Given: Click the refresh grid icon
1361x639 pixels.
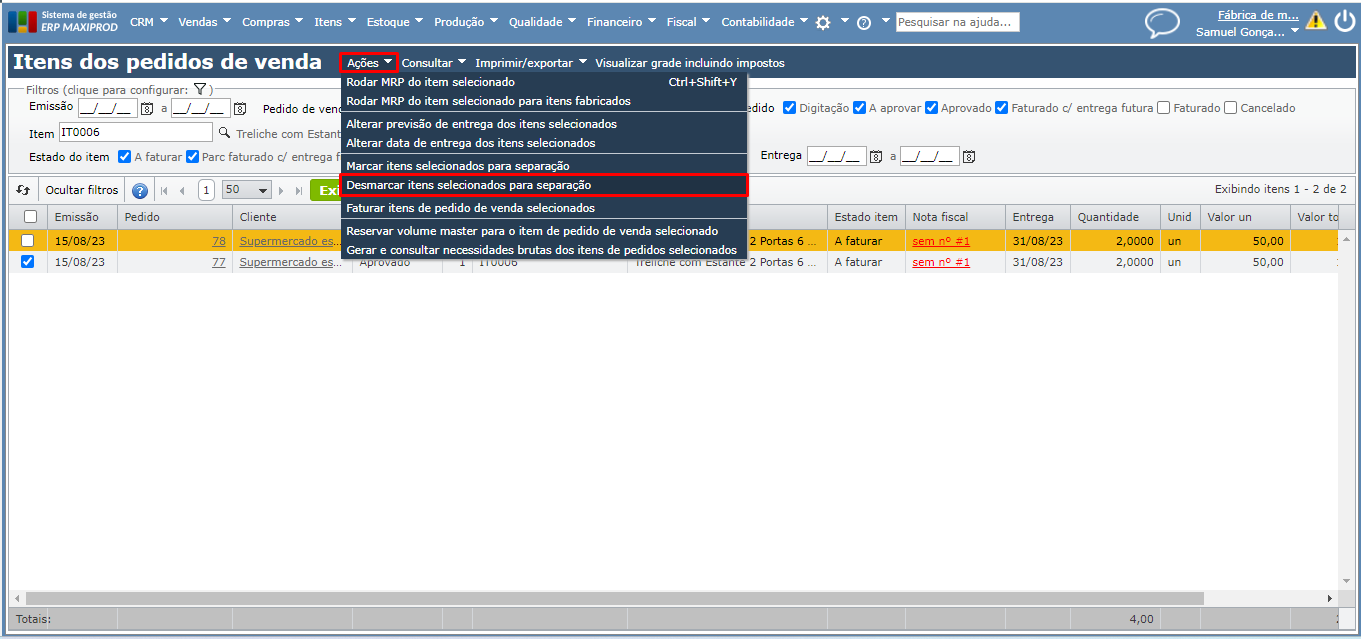Looking at the screenshot, I should pos(23,190).
